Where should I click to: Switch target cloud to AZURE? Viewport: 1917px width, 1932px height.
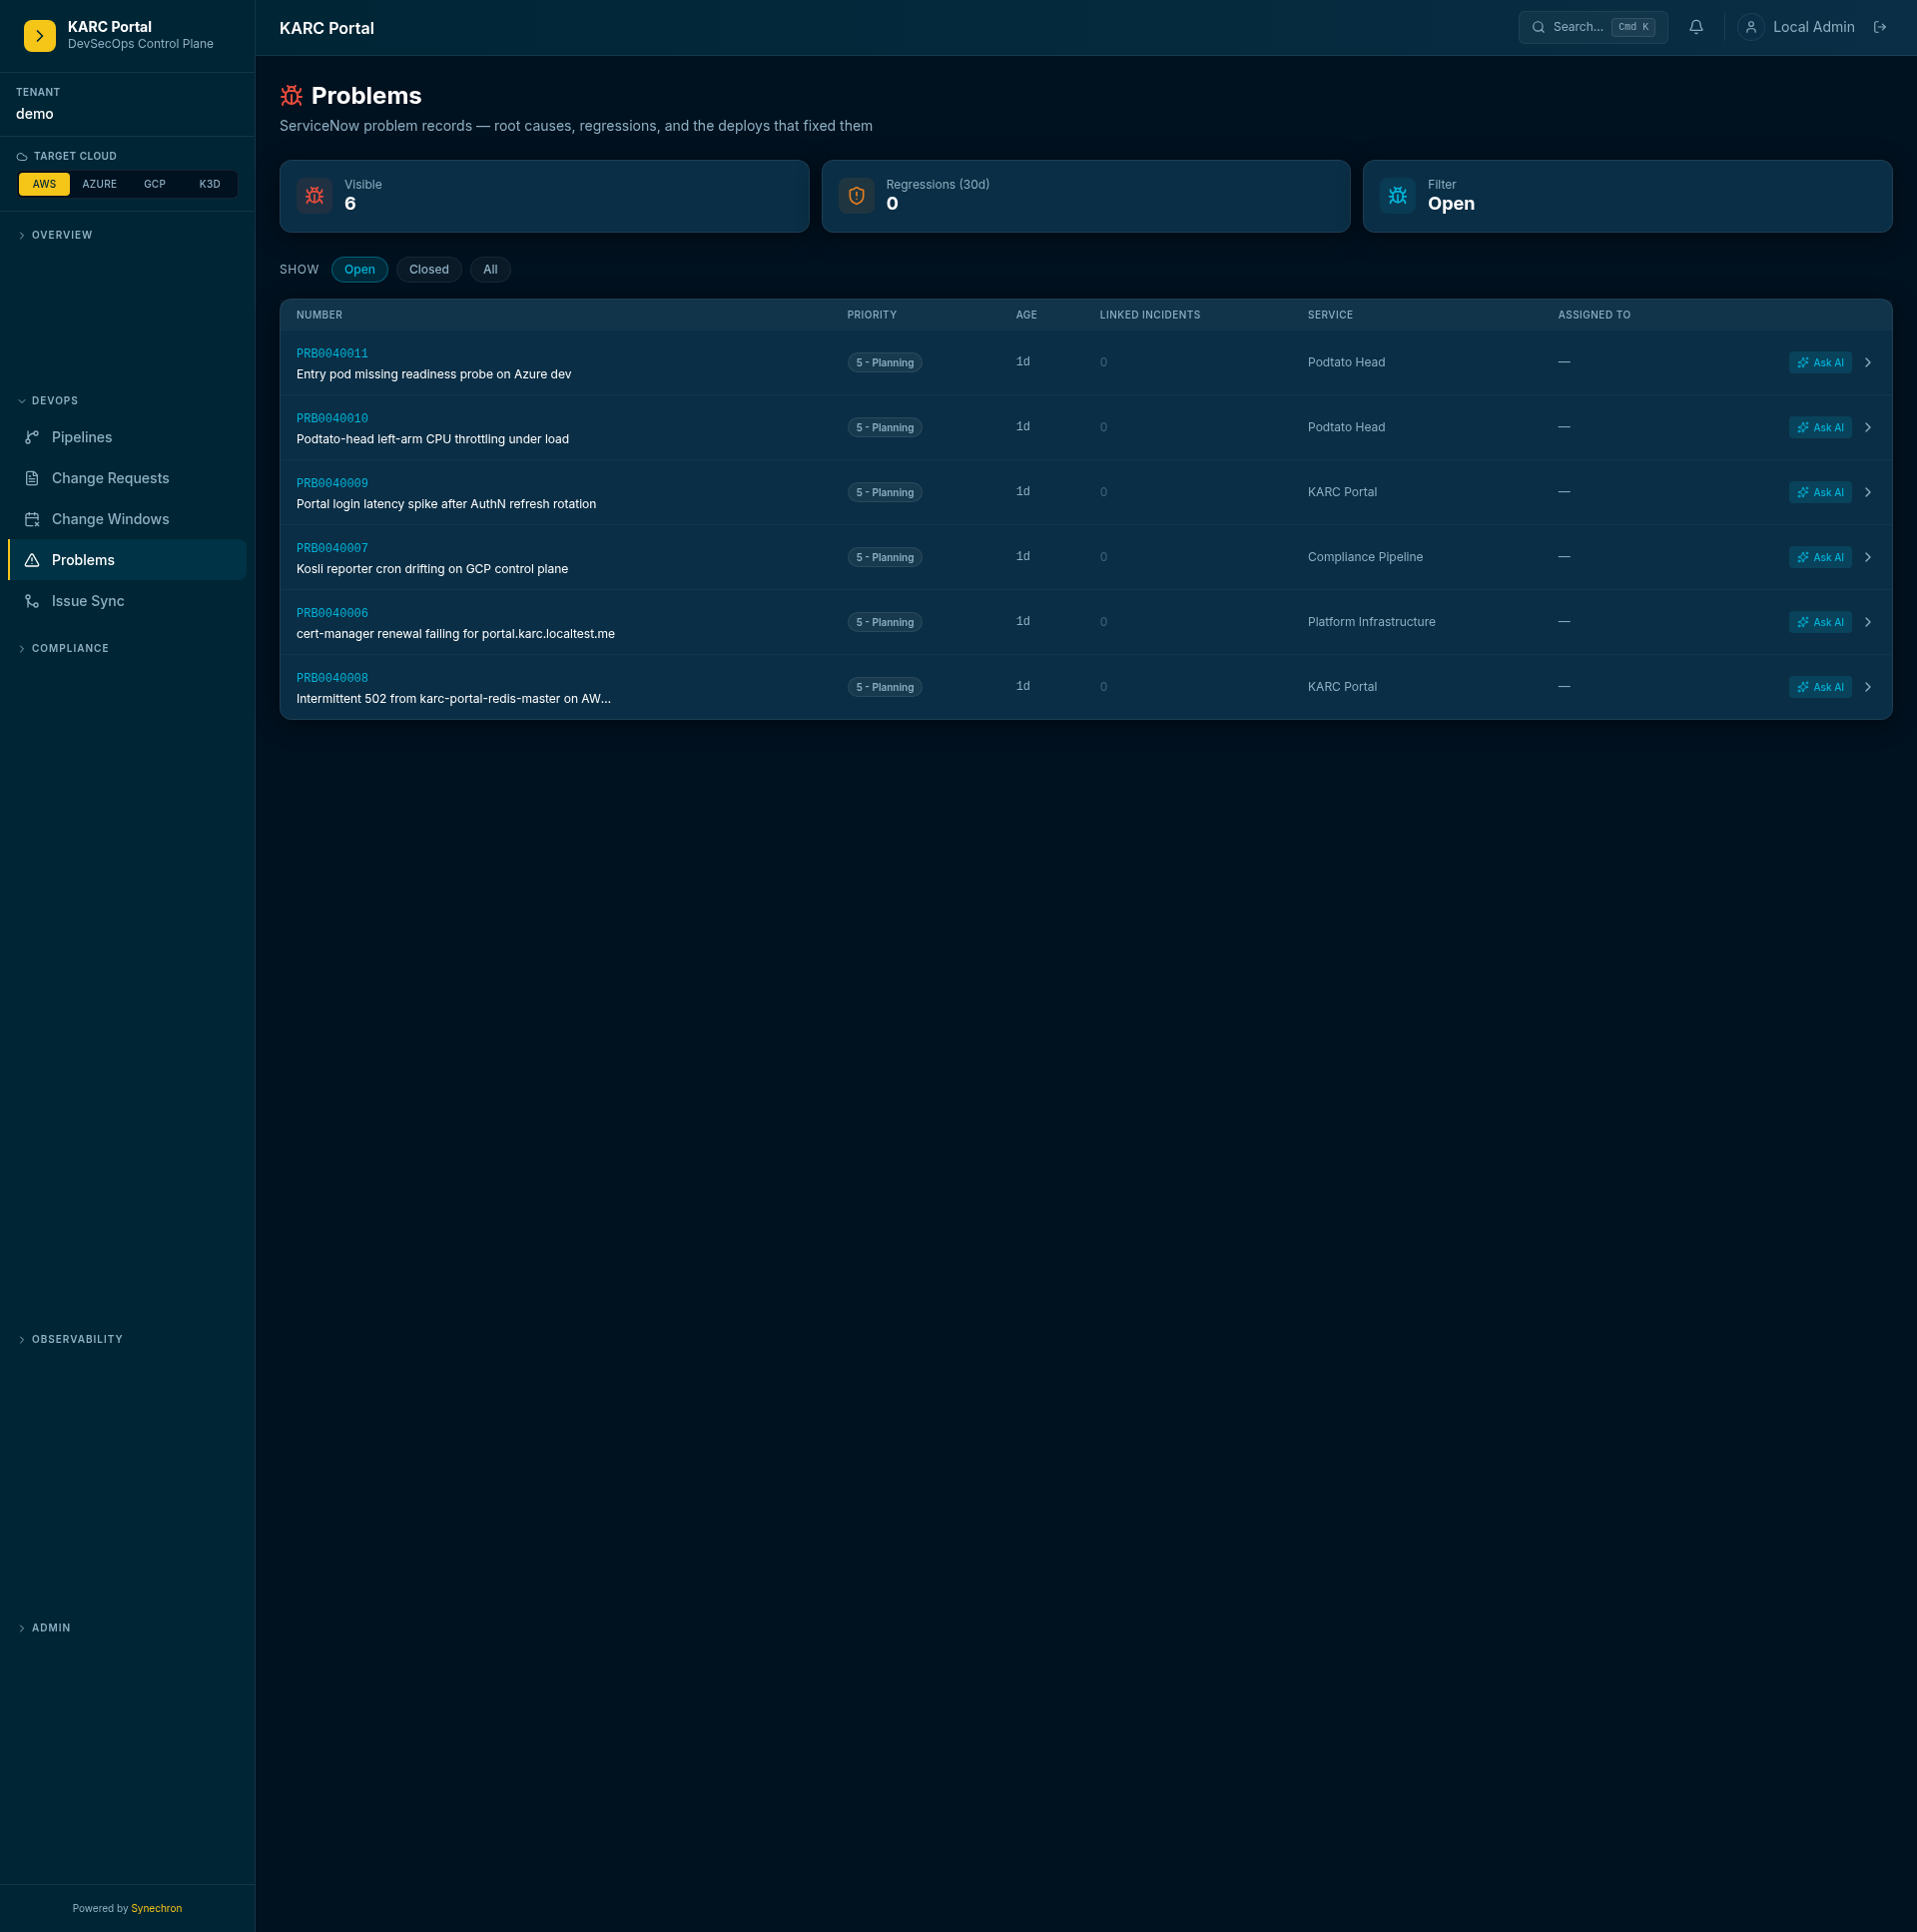[x=99, y=184]
